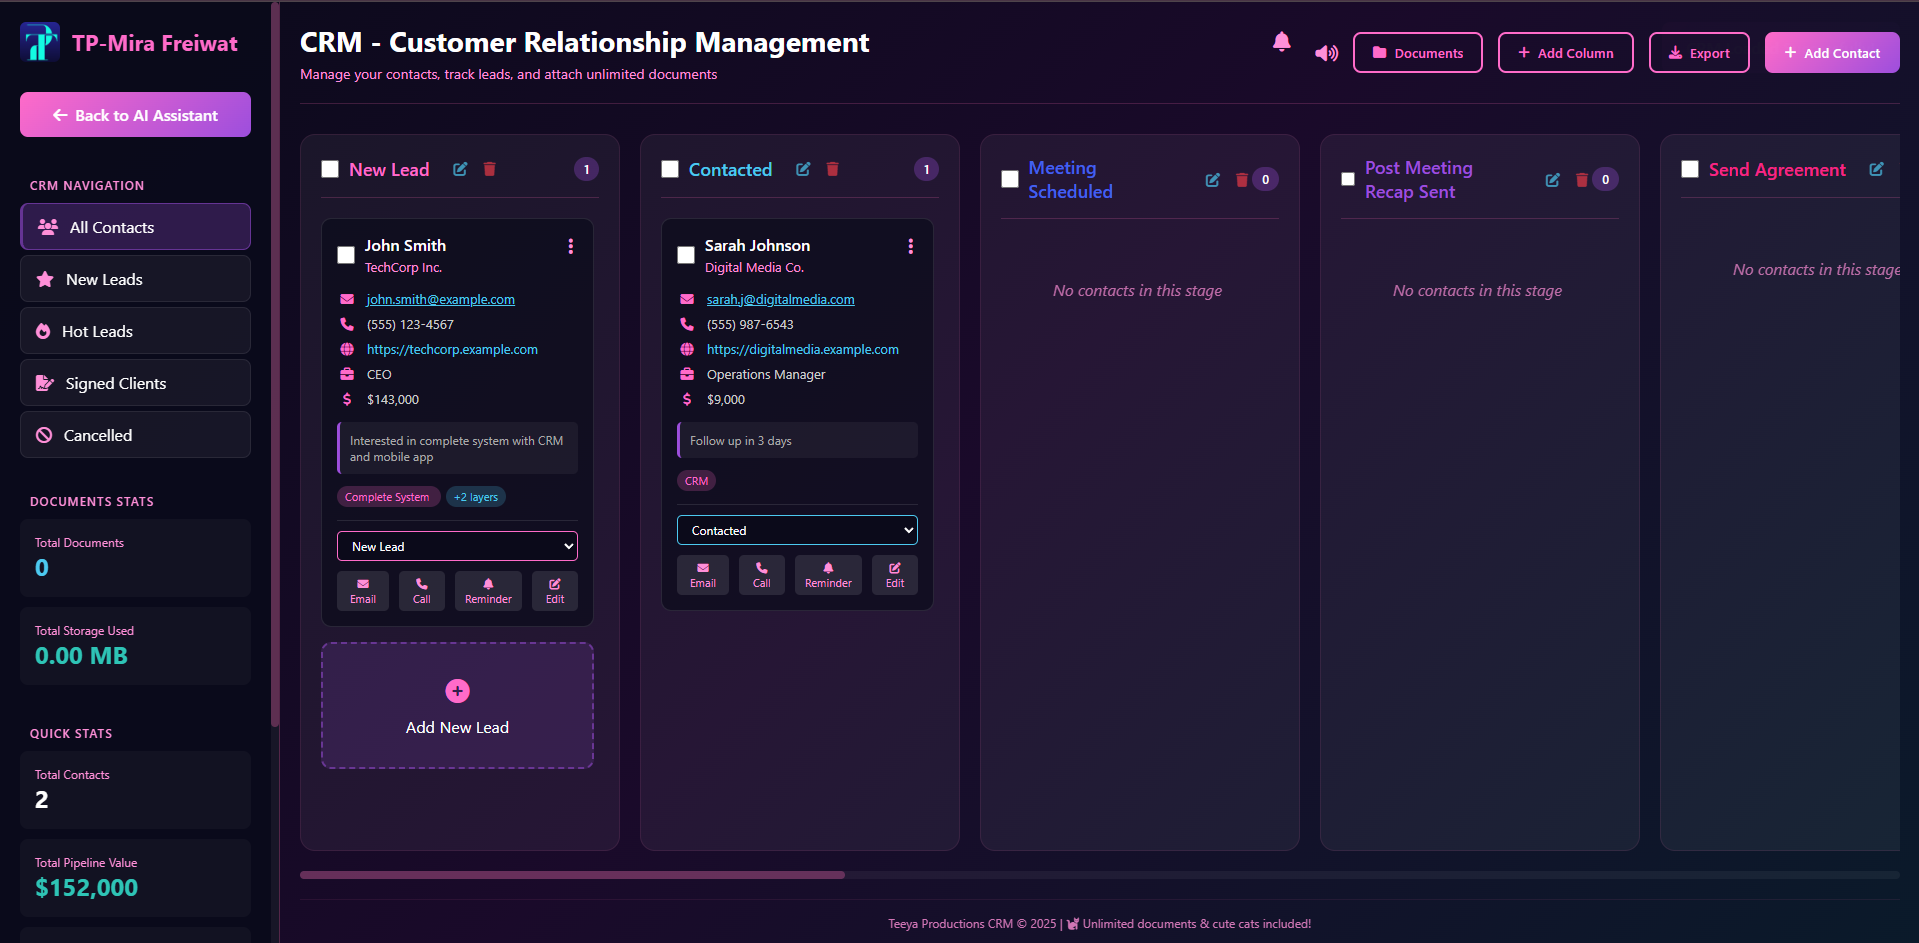The height and width of the screenshot is (943, 1919).
Task: Open the three-dot menu on Sarah Johnson's card
Action: (910, 245)
